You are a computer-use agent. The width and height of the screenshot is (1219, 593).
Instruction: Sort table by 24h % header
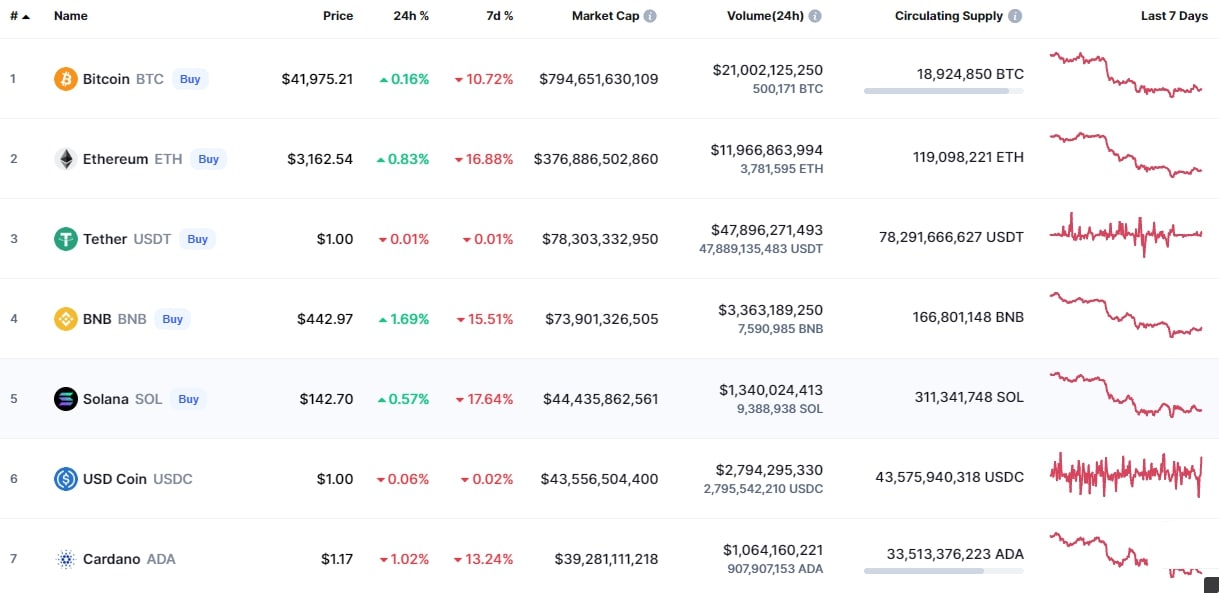[x=412, y=16]
